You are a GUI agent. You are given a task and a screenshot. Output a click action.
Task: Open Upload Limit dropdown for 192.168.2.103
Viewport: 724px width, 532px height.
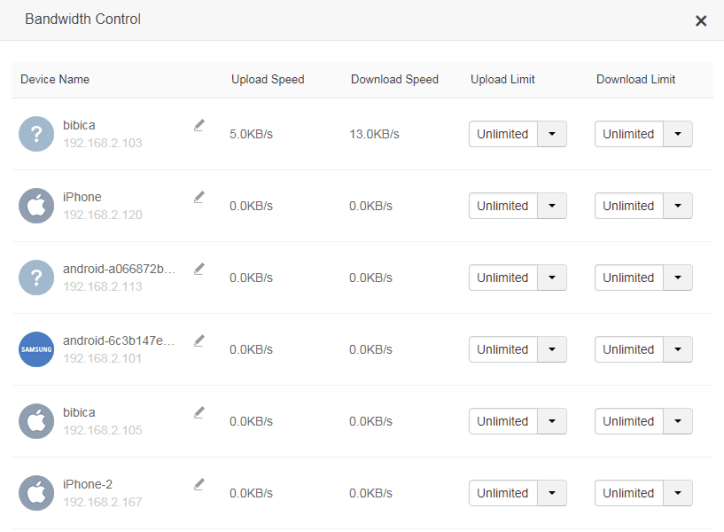coord(552,134)
